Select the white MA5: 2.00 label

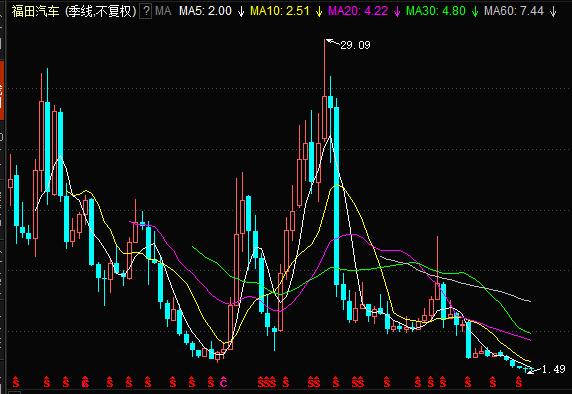click(x=205, y=11)
